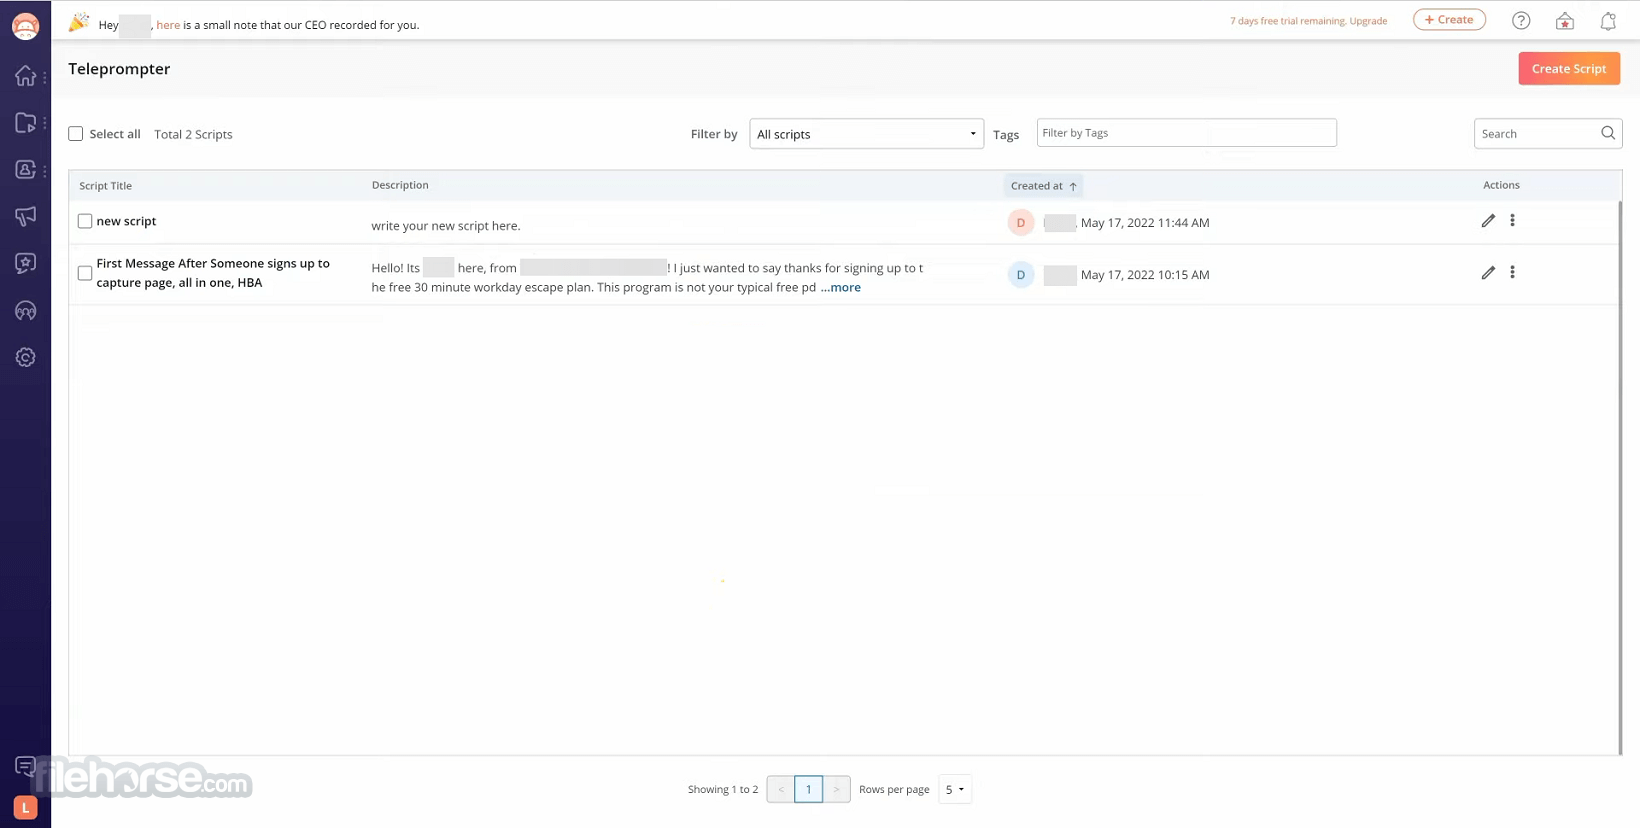This screenshot has height=828, width=1640.
Task: Click the Filter by Tags field
Action: coord(1186,133)
